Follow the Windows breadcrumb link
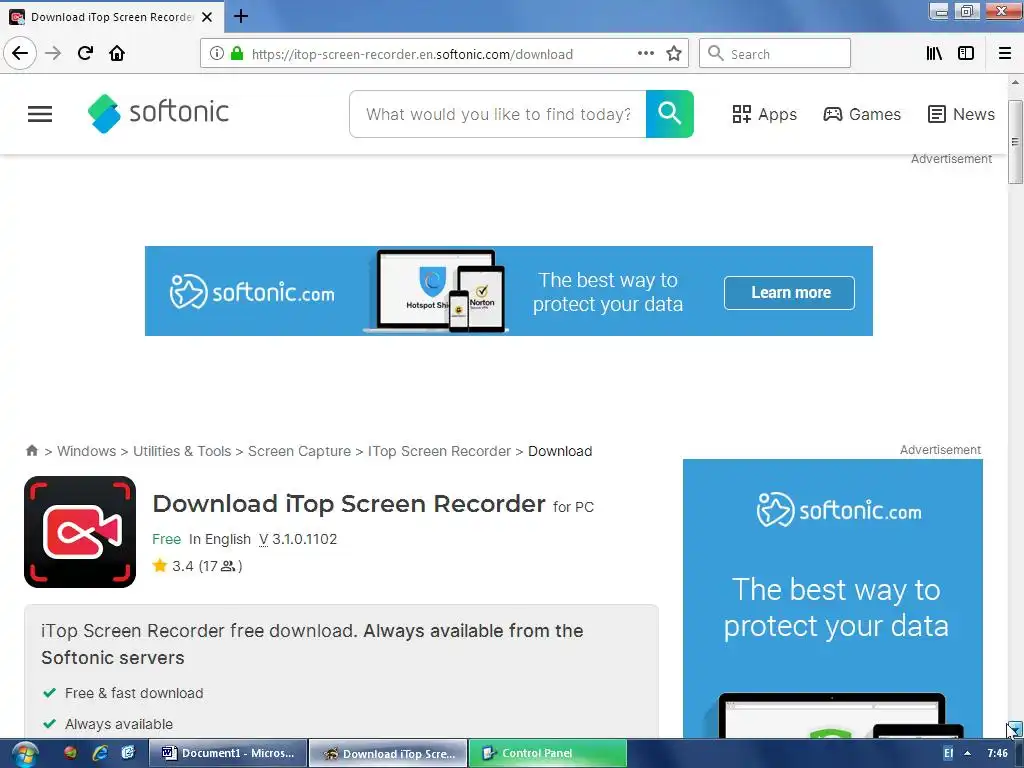This screenshot has height=768, width=1024. point(86,451)
